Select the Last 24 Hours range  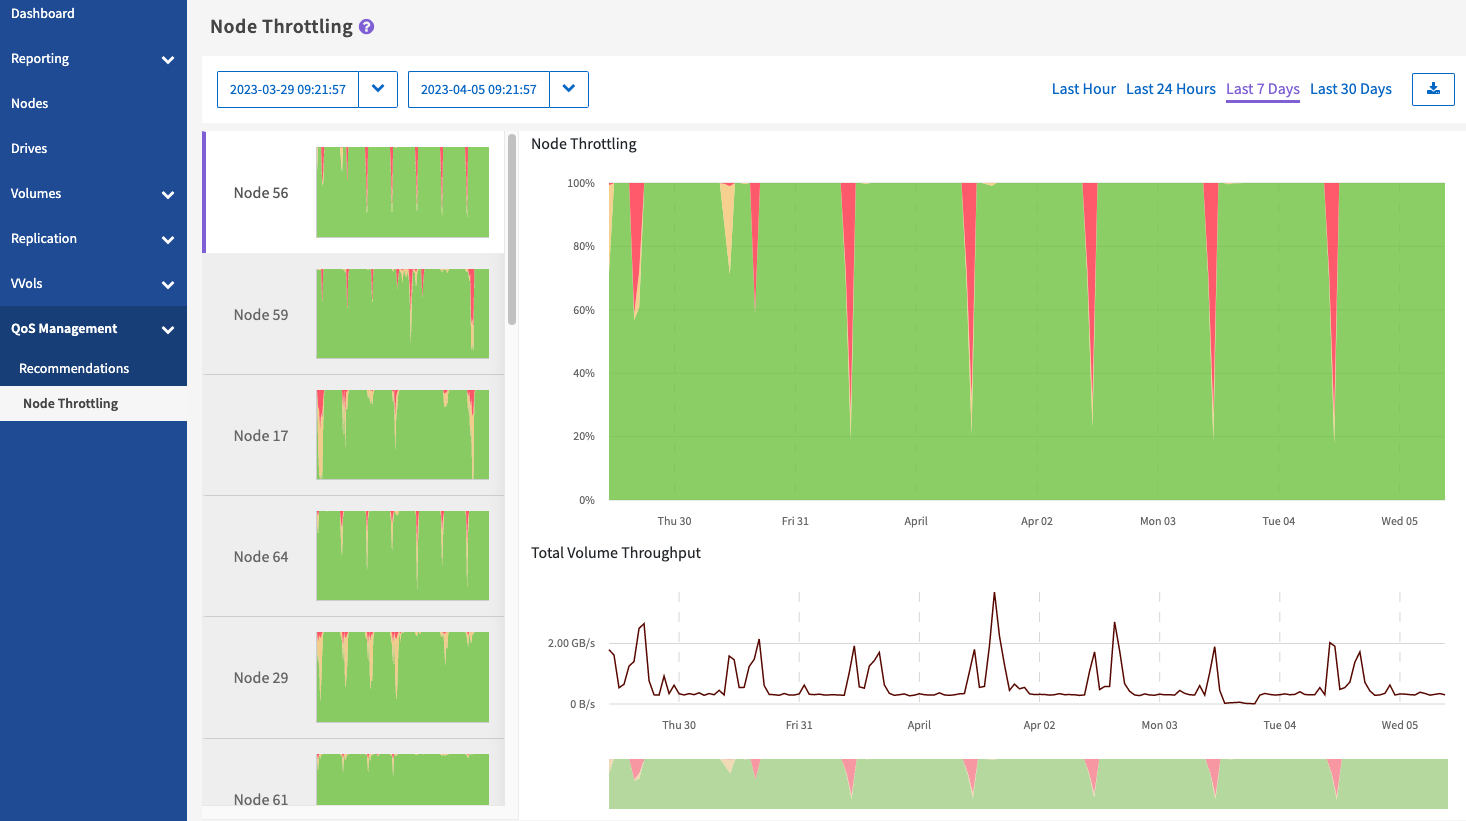(x=1170, y=89)
